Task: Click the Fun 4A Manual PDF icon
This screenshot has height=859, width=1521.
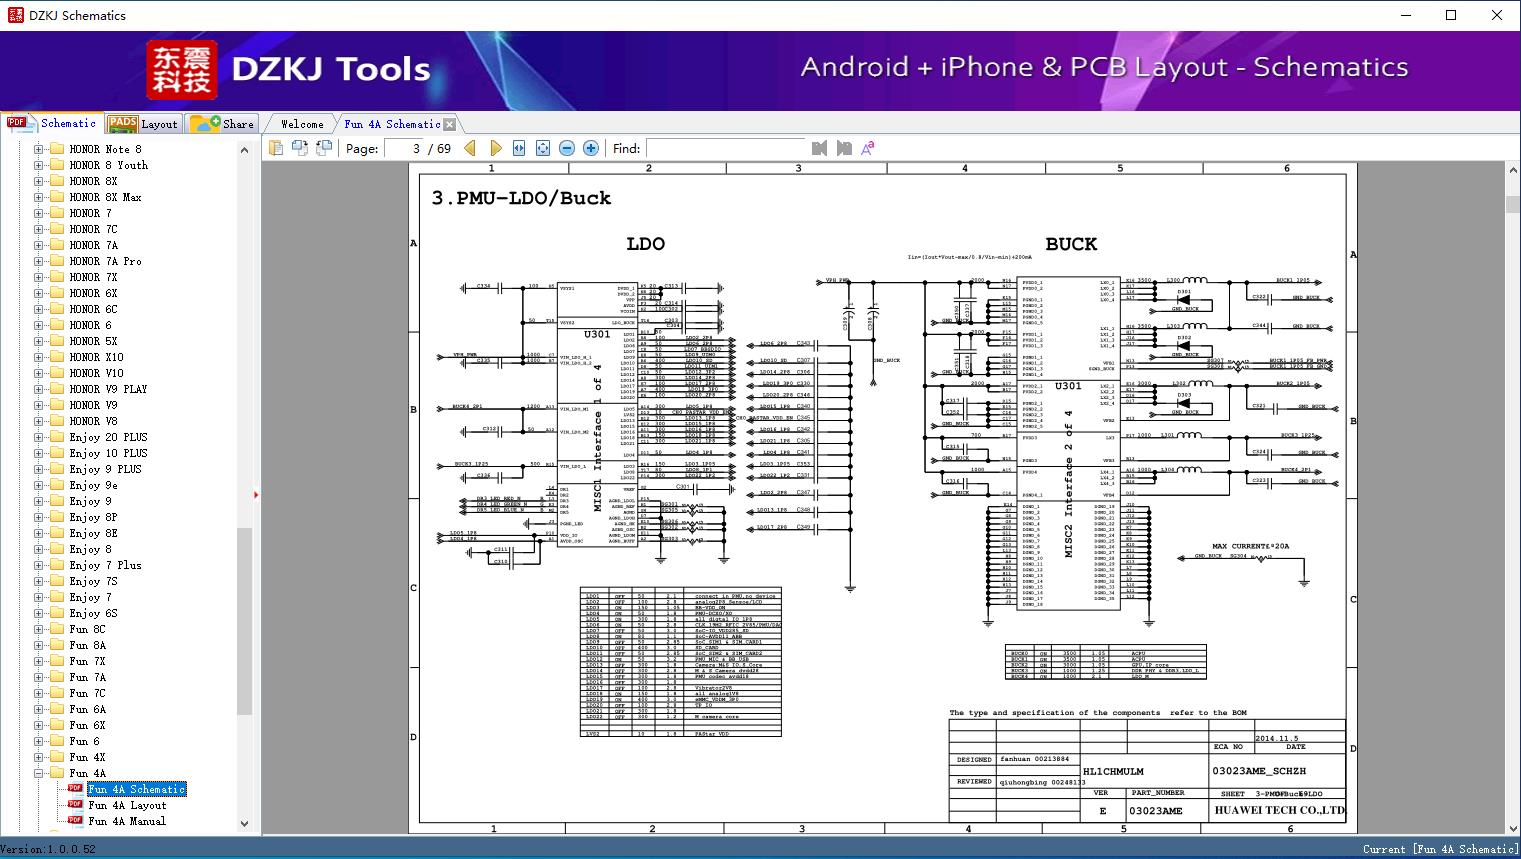Action: [x=75, y=820]
